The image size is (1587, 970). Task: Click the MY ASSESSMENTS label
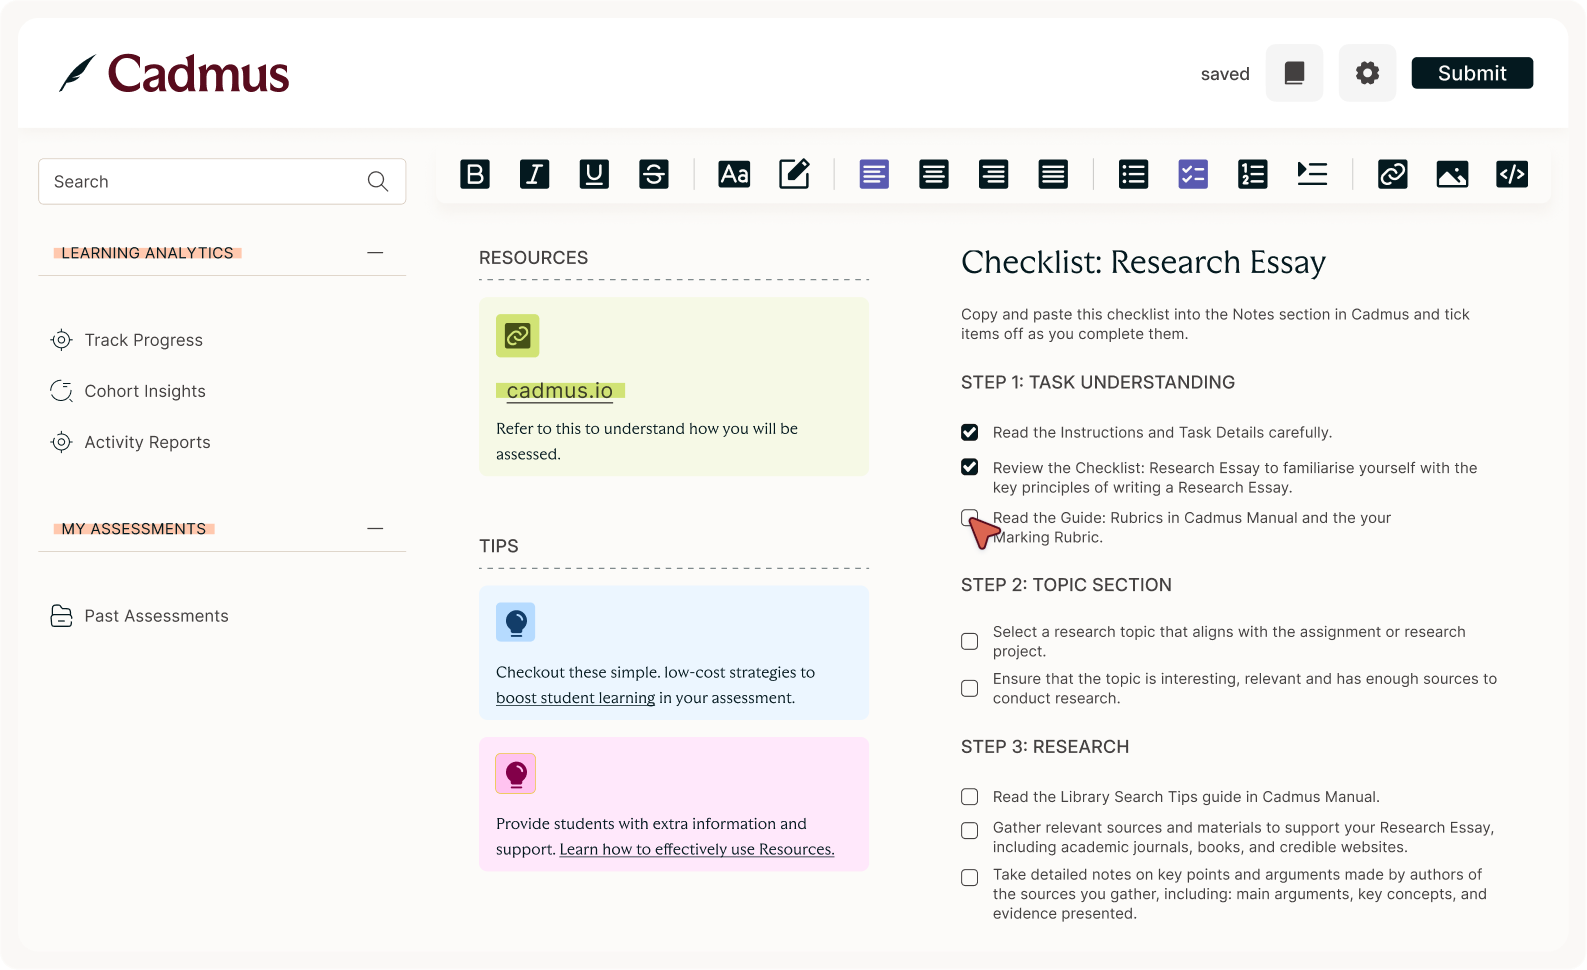click(x=134, y=528)
